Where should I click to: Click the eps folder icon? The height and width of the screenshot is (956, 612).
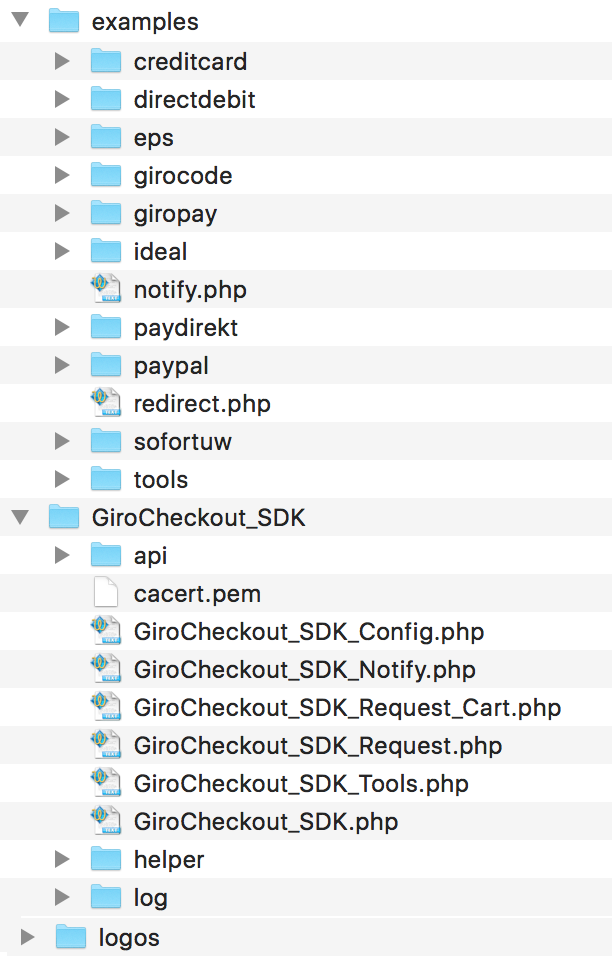104,136
